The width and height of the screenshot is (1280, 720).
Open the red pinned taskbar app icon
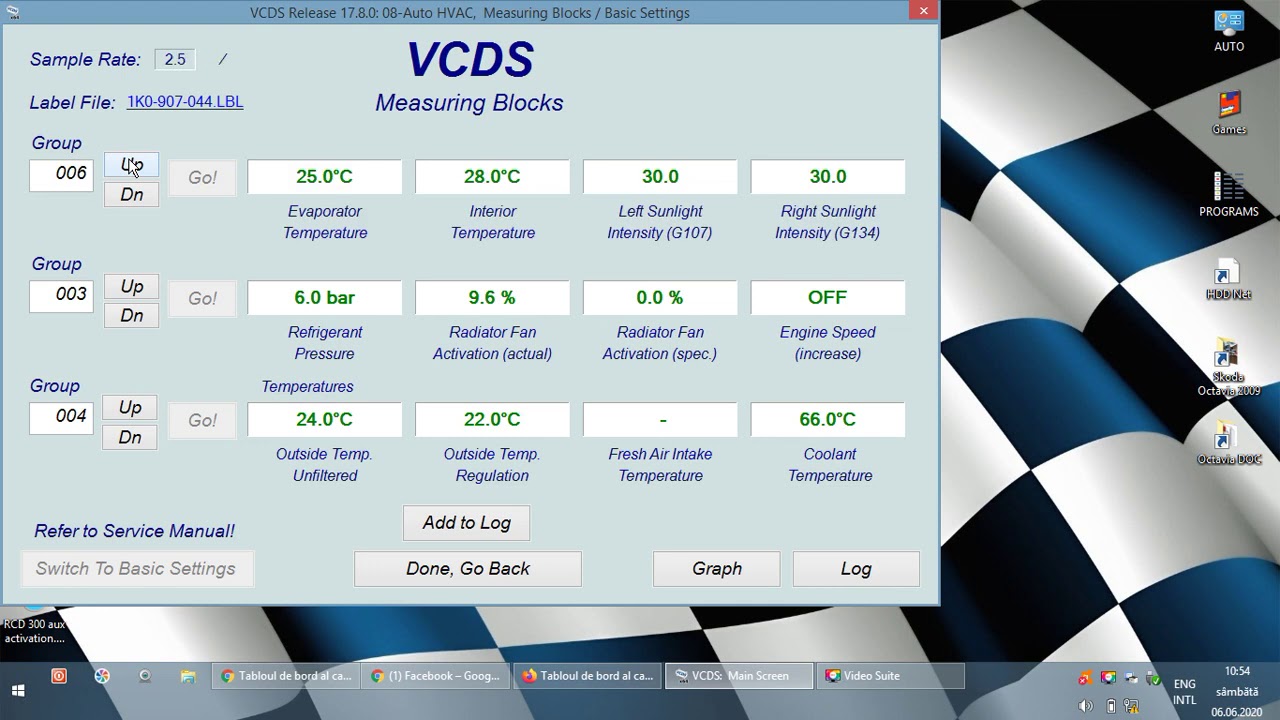pyautogui.click(x=59, y=676)
